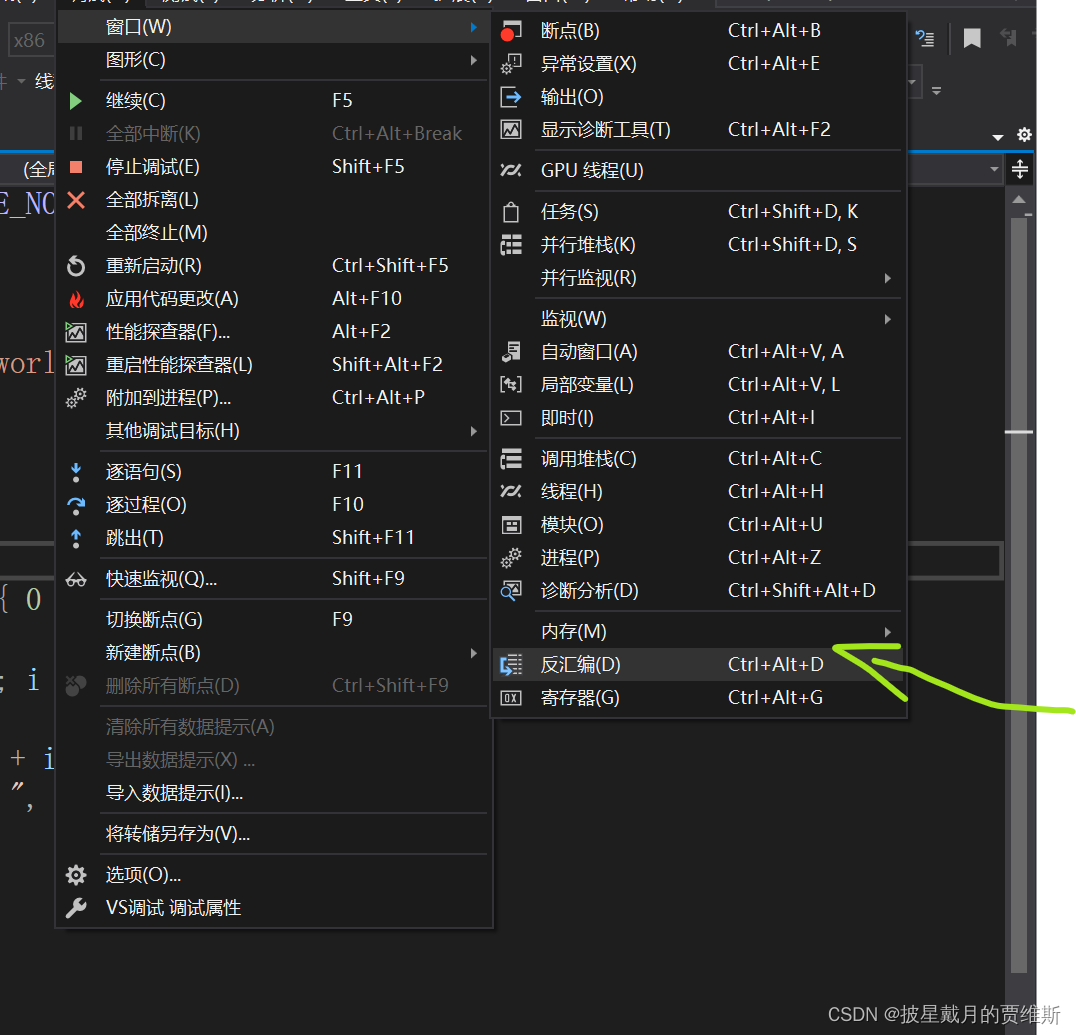Click the Restart circular arrow icon
The image size is (1076, 1035).
75,266
